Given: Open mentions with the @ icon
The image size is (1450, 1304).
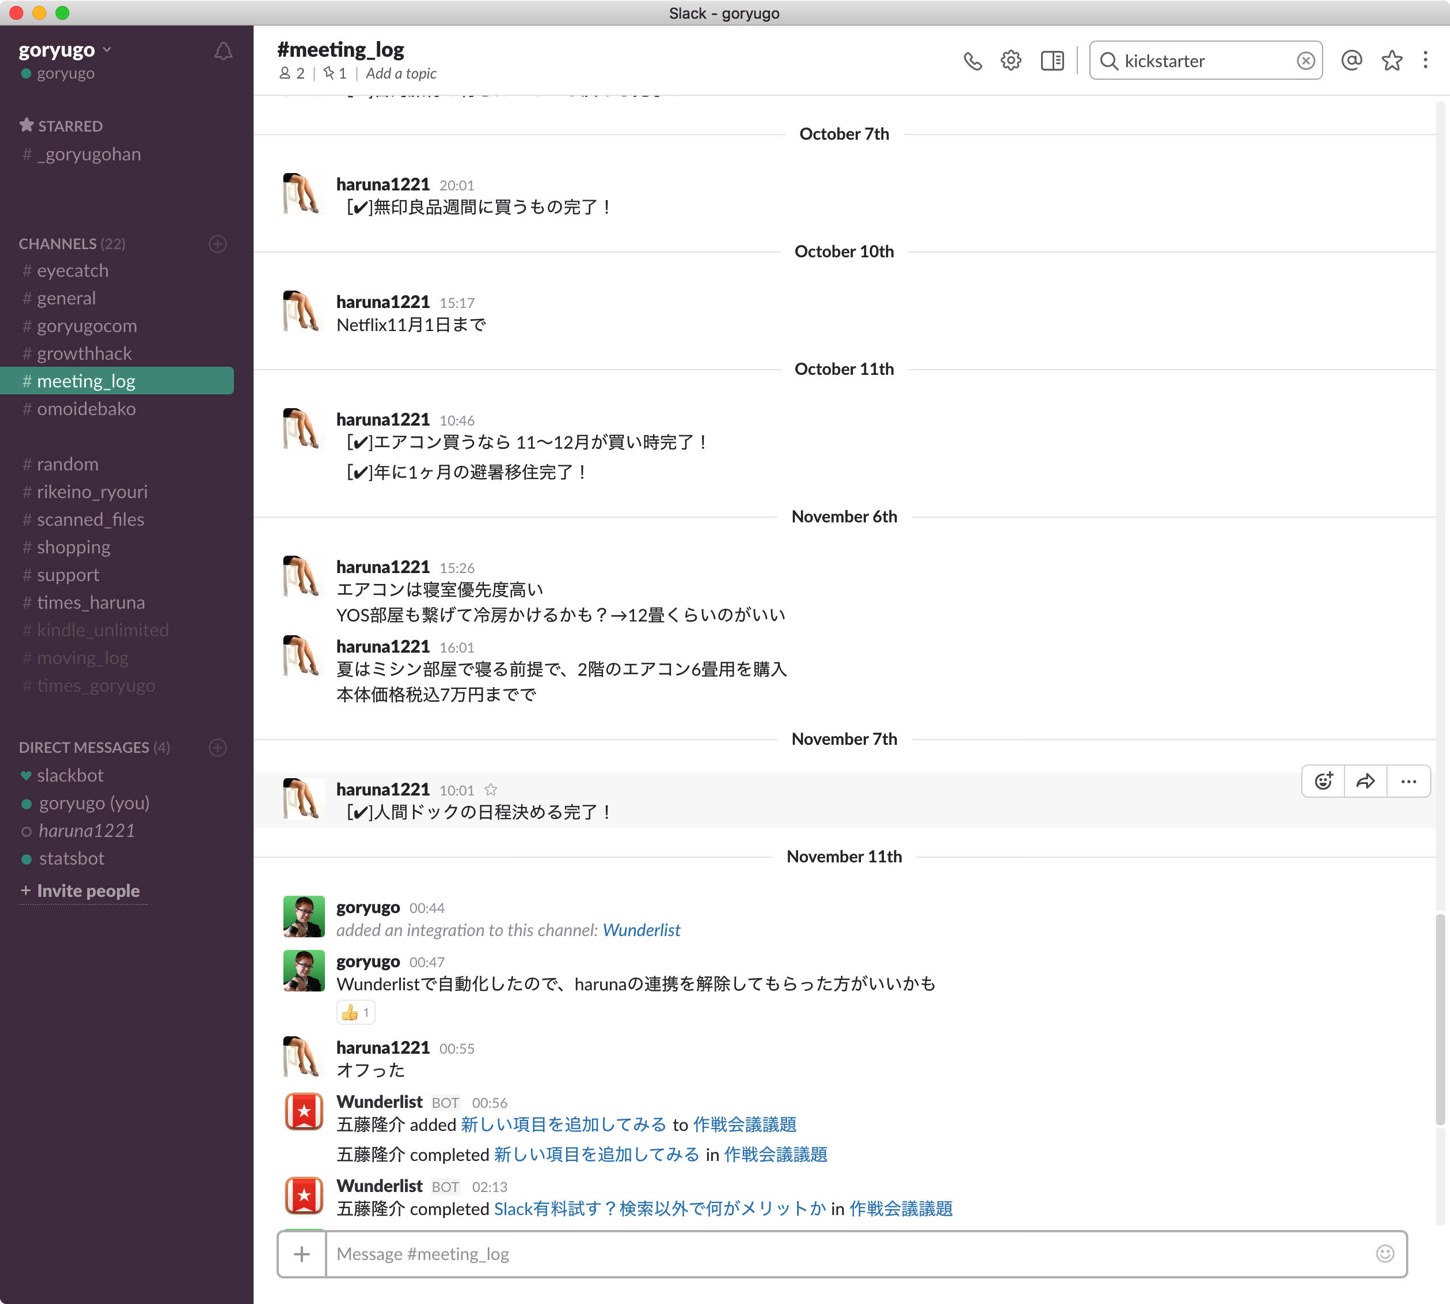Looking at the screenshot, I should pos(1351,61).
